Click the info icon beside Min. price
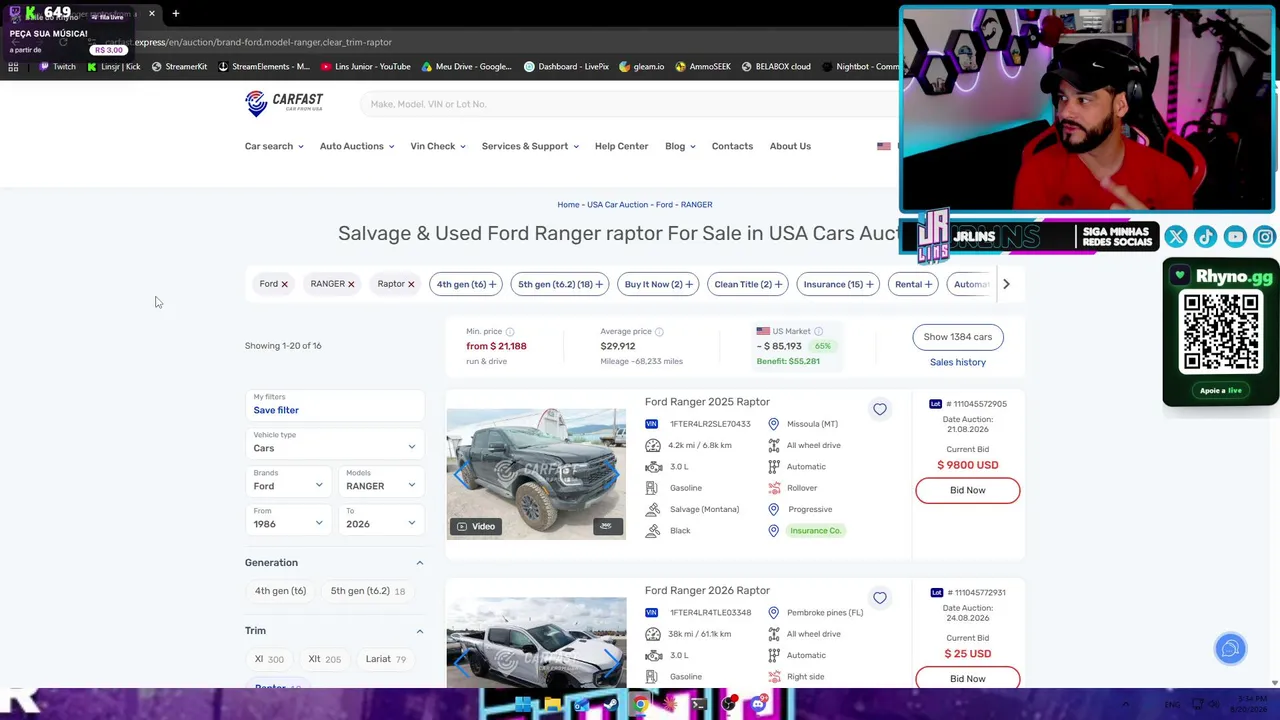Screen dimensions: 1280x720 pyautogui.click(x=510, y=332)
